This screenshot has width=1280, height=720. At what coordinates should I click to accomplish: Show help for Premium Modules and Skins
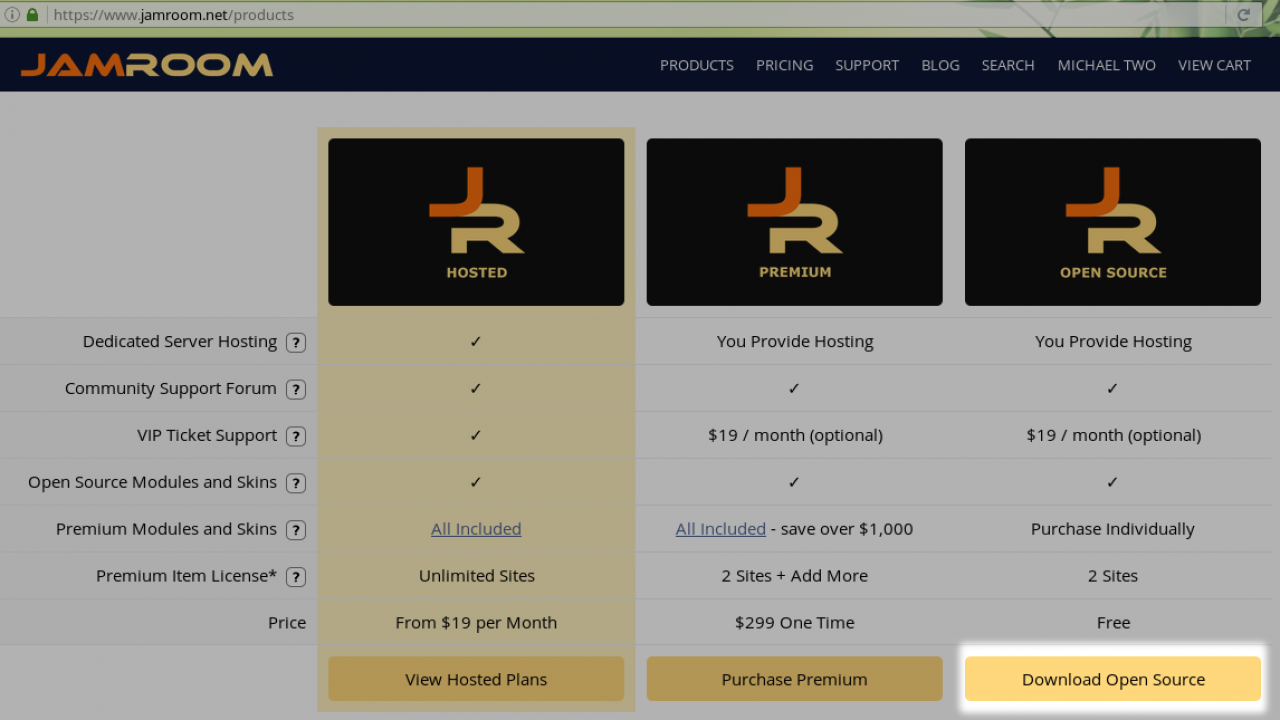pos(296,530)
